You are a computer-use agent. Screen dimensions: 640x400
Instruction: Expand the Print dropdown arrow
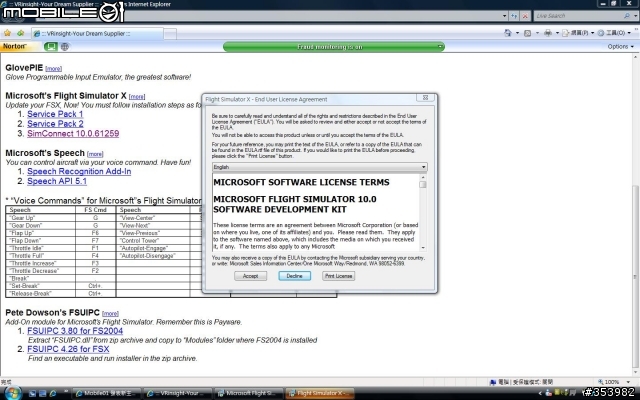557,33
